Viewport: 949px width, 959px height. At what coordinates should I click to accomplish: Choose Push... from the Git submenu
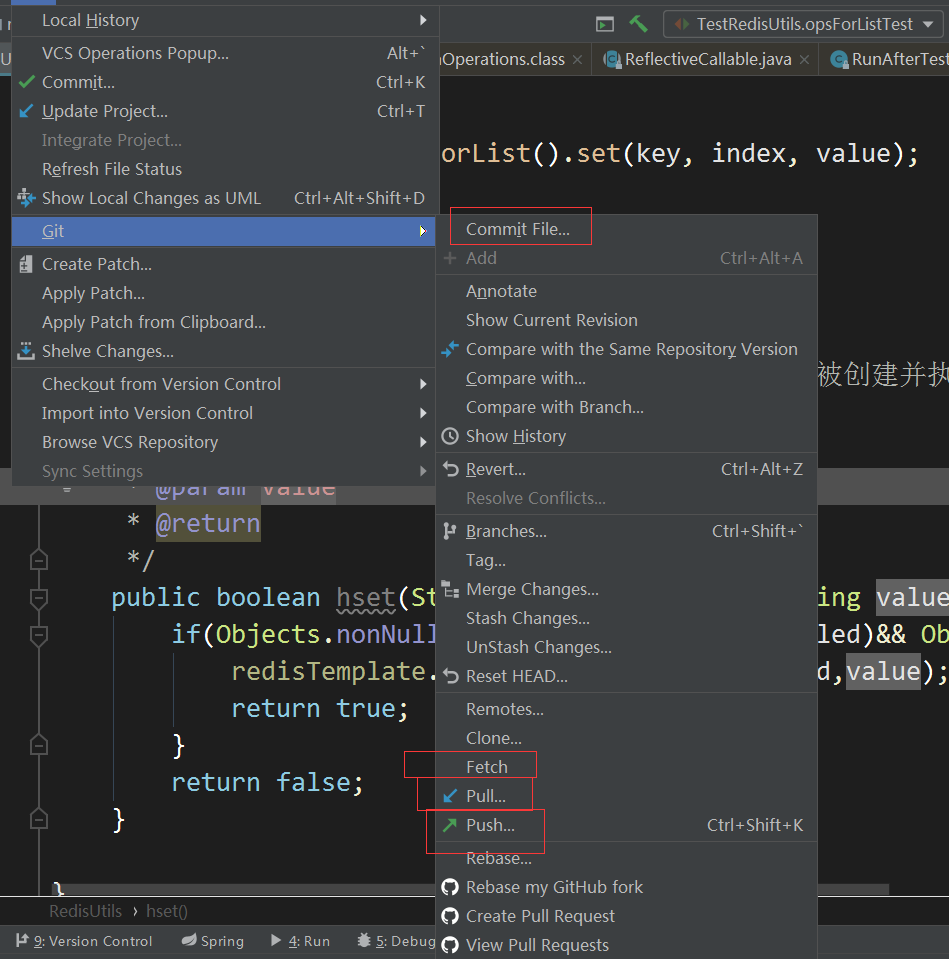(490, 825)
